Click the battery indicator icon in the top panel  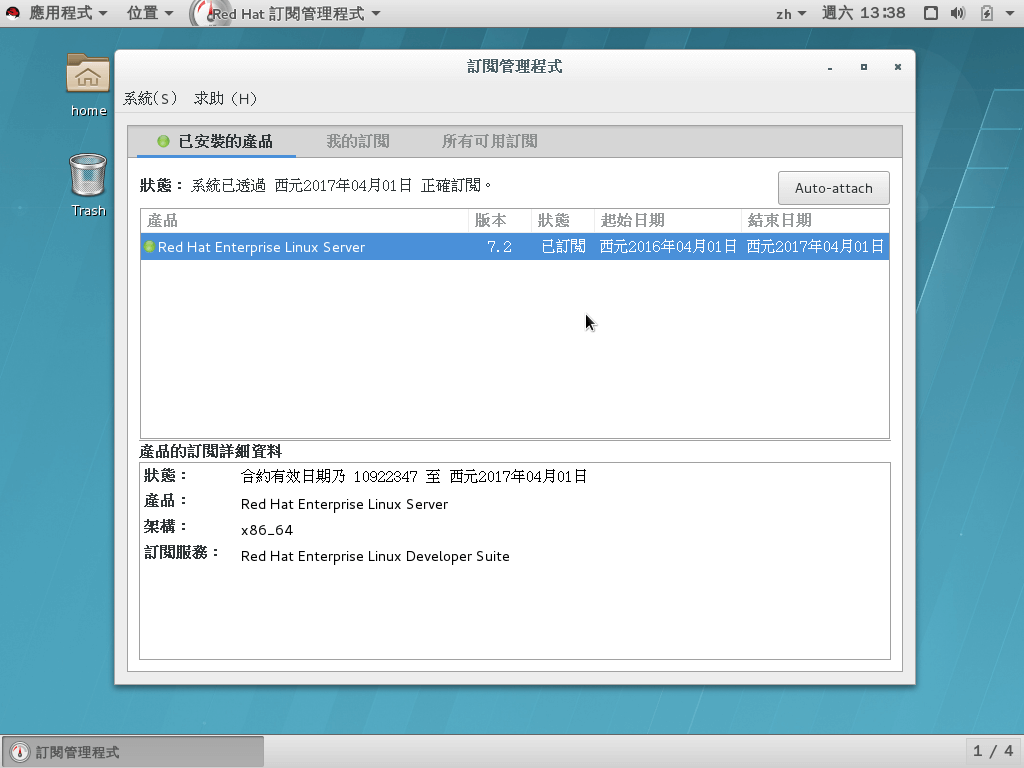(x=985, y=13)
